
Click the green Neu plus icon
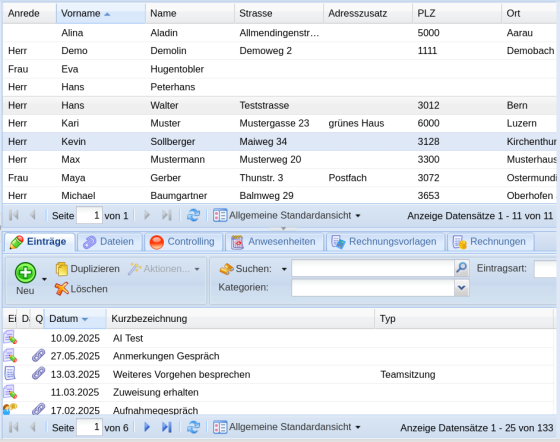click(x=25, y=273)
